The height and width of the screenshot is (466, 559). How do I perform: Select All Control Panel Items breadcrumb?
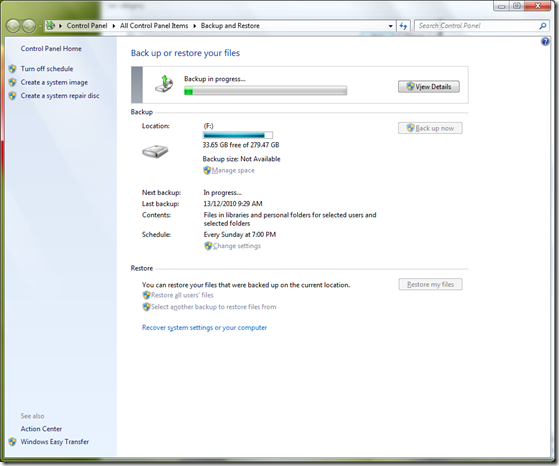tap(154, 26)
